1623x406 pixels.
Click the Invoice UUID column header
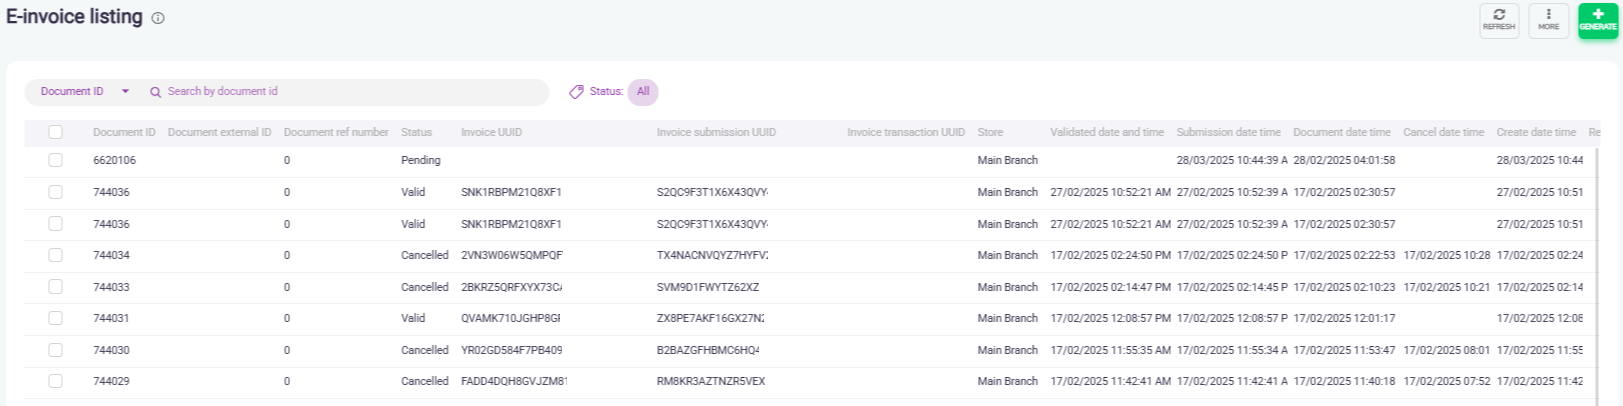point(491,132)
